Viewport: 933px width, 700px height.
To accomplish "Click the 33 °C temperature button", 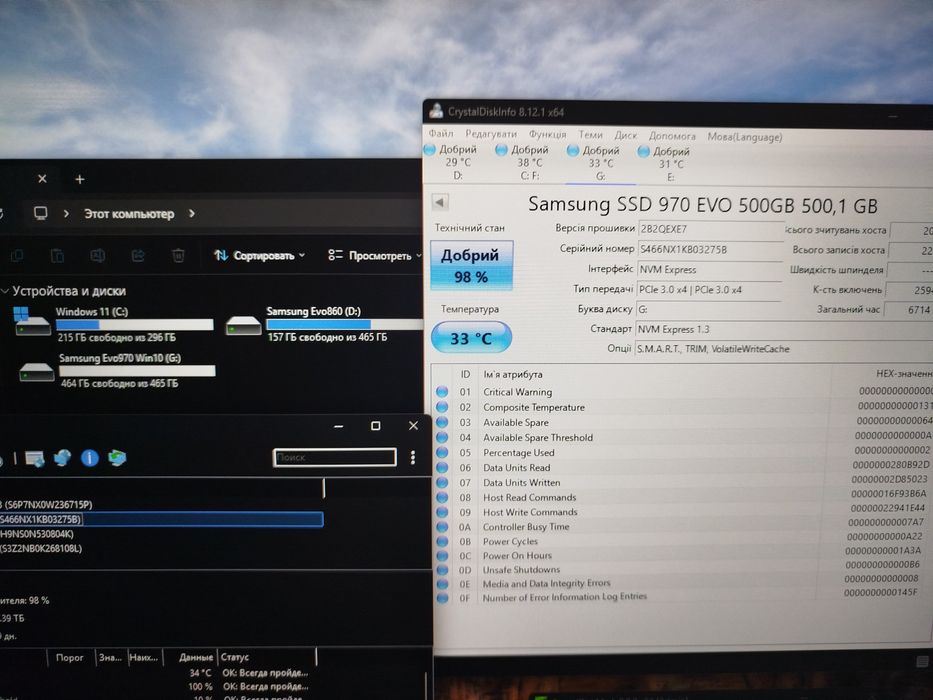I will pyautogui.click(x=471, y=338).
